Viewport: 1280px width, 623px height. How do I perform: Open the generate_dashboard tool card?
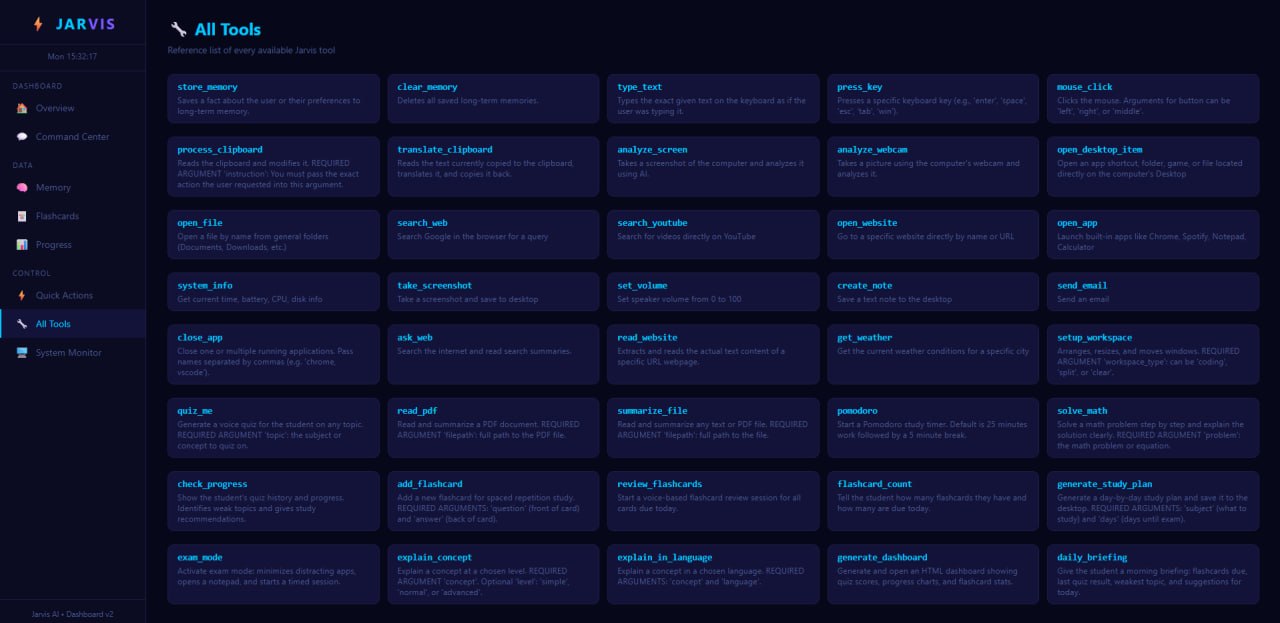click(x=933, y=574)
